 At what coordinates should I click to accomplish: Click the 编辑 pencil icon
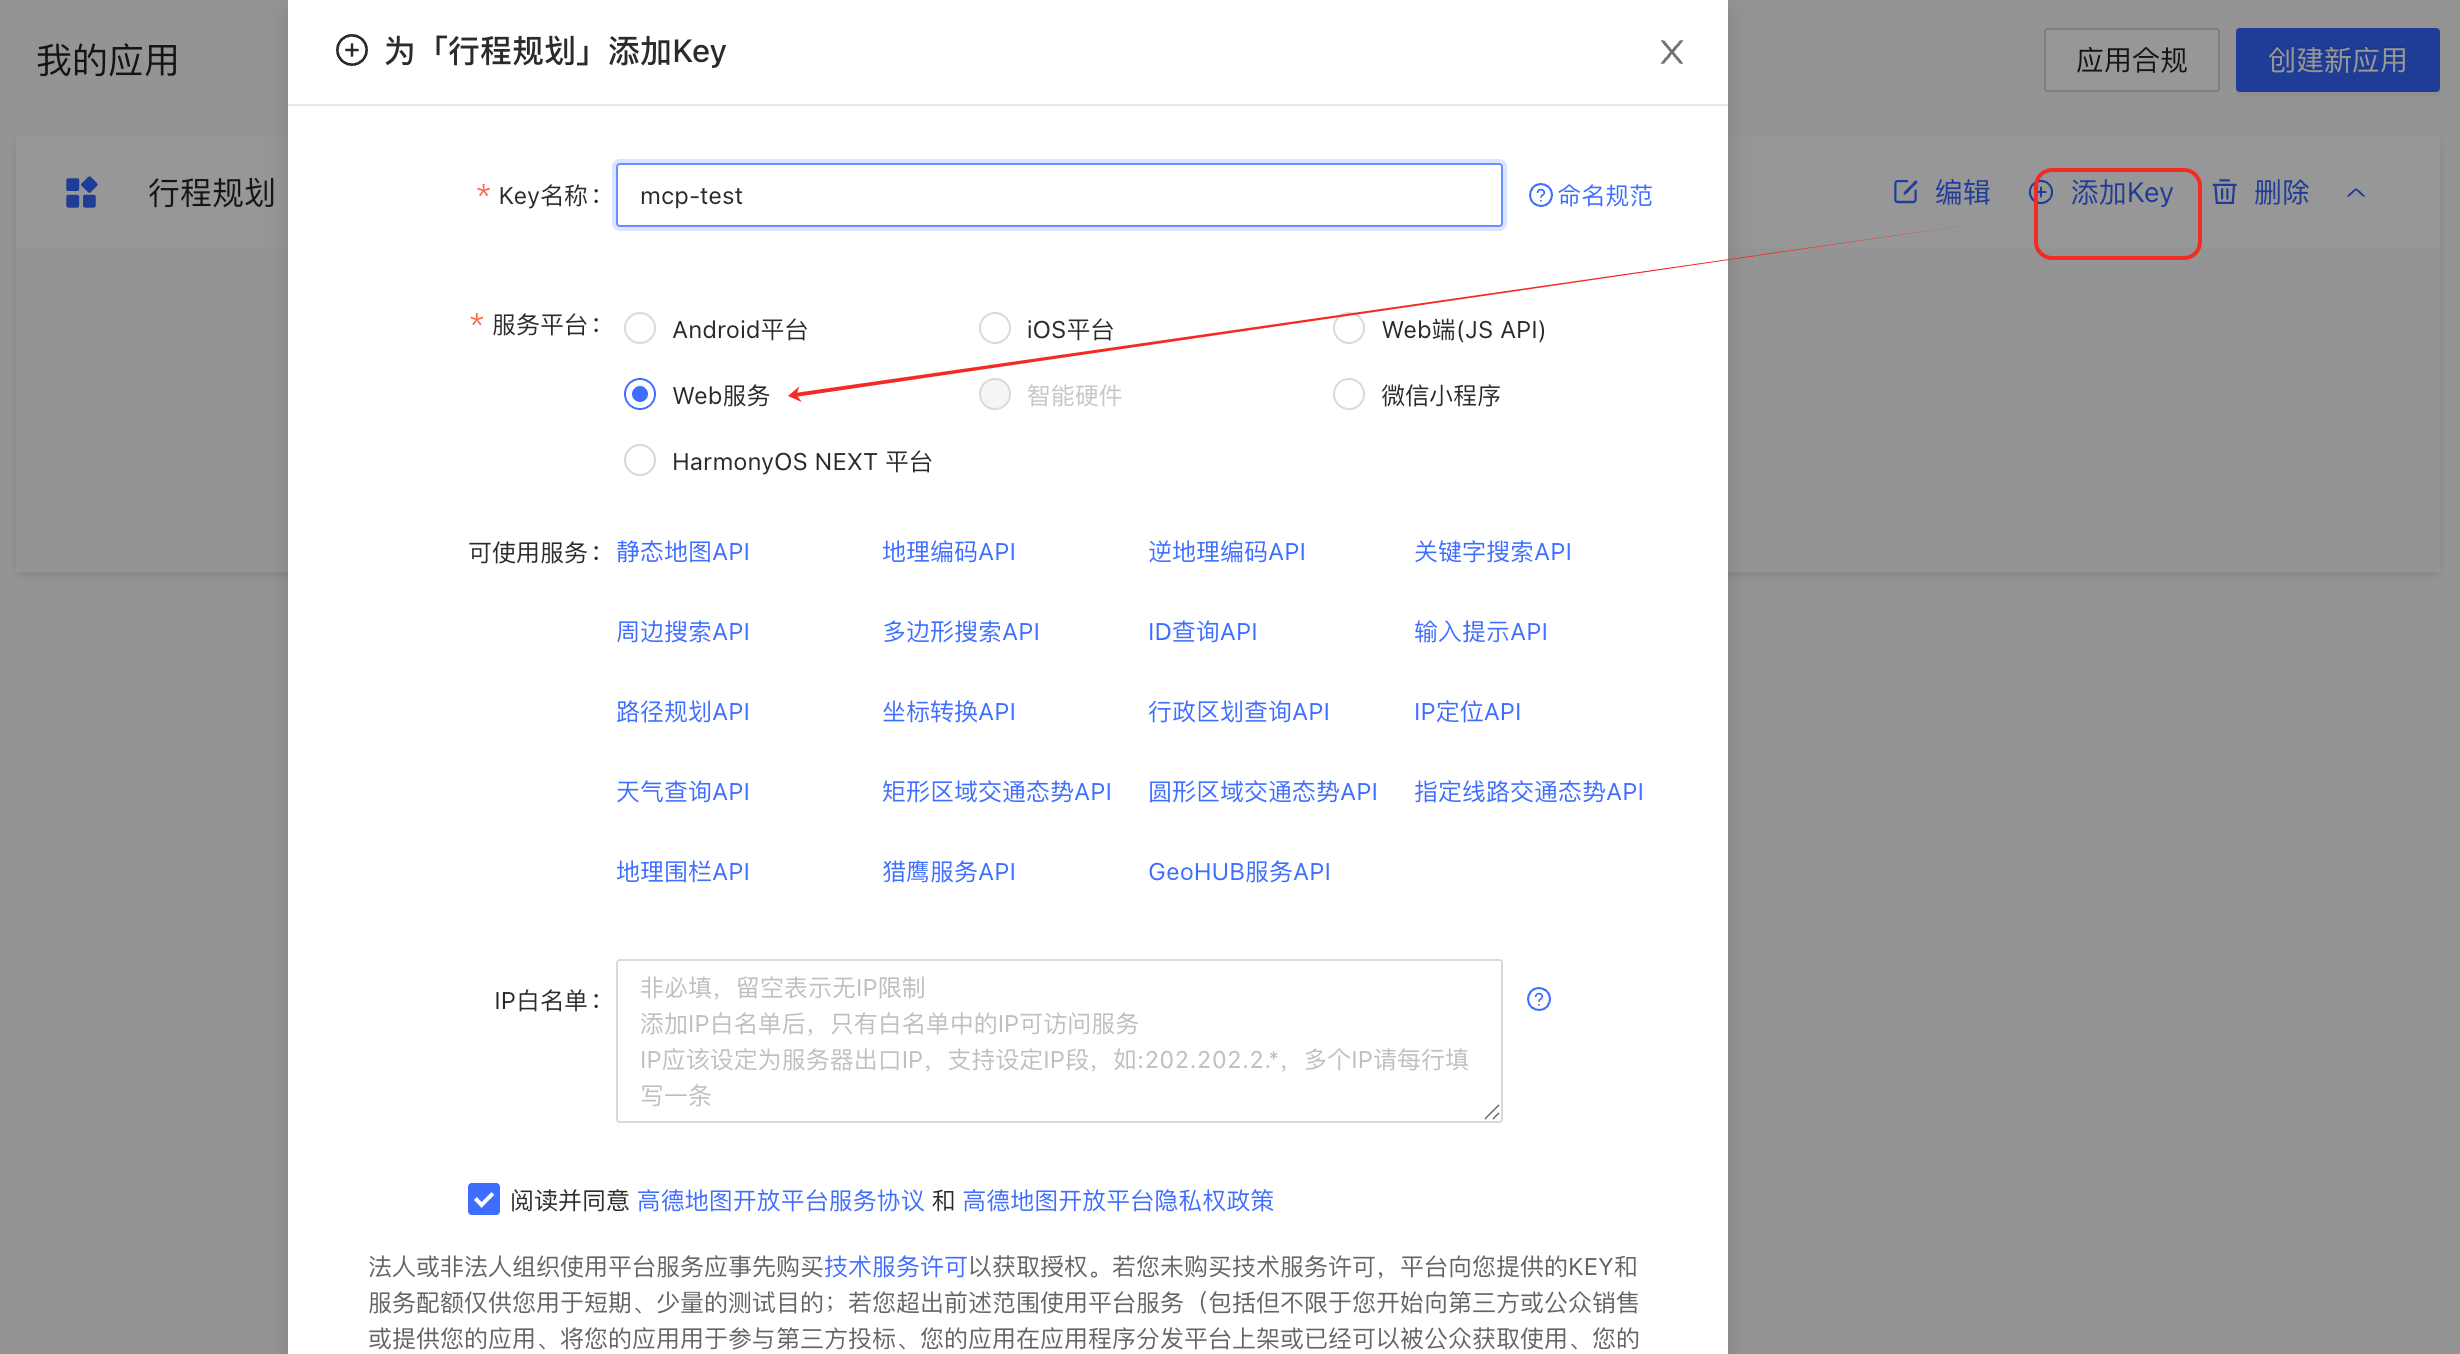click(x=1905, y=192)
